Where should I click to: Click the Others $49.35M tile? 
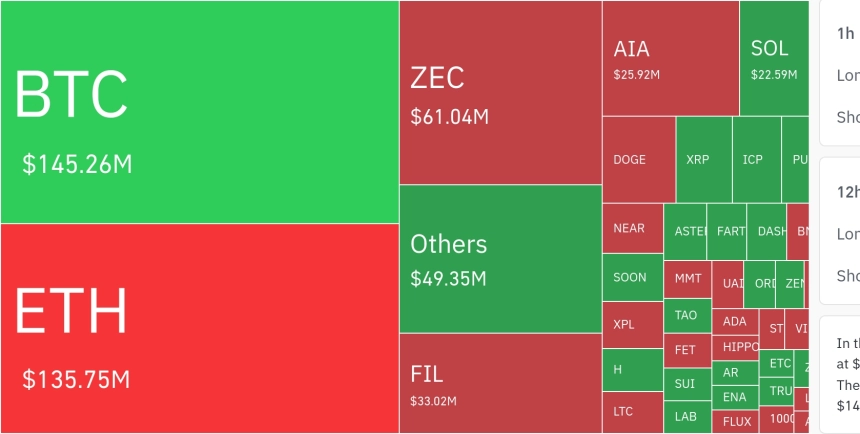[500, 259]
